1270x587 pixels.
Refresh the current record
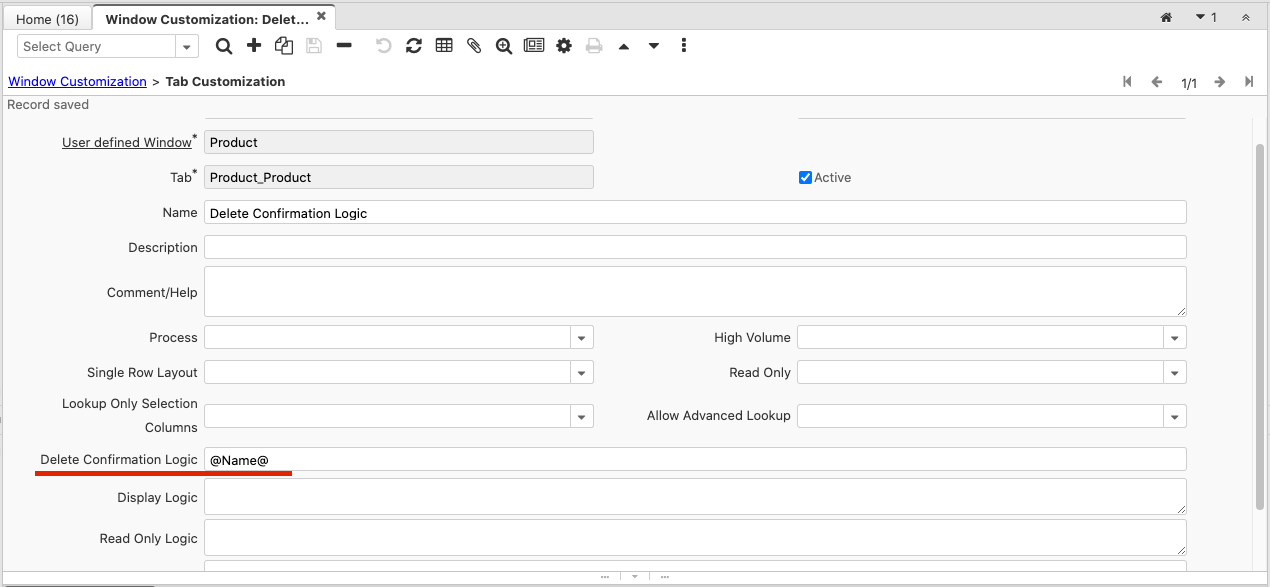(x=413, y=45)
